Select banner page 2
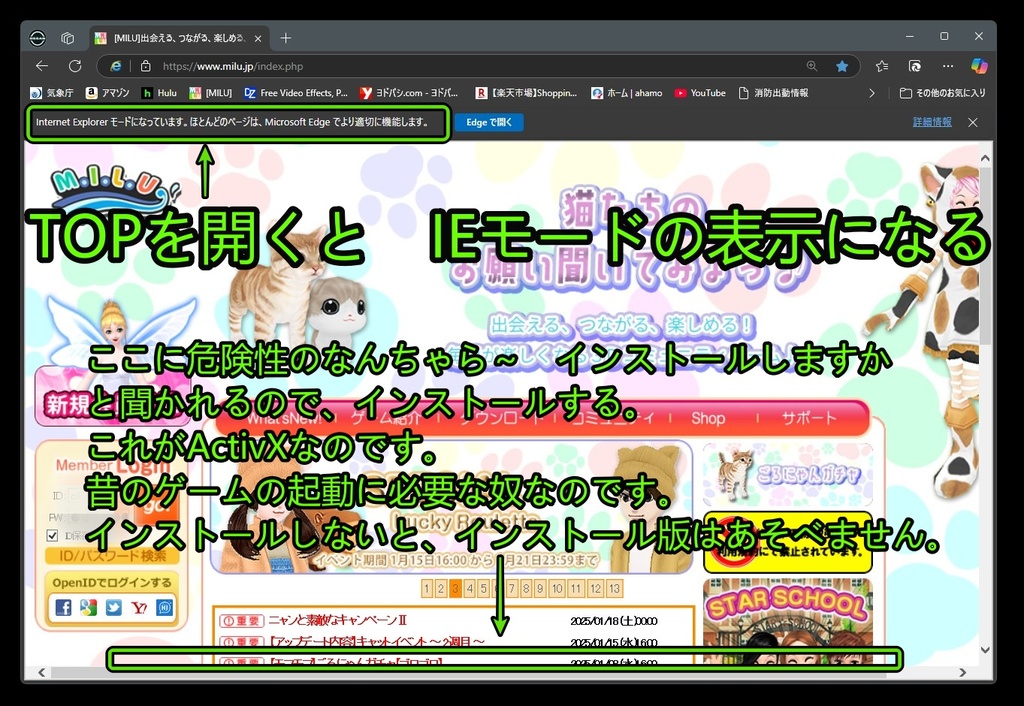The height and width of the screenshot is (706, 1024). click(441, 588)
